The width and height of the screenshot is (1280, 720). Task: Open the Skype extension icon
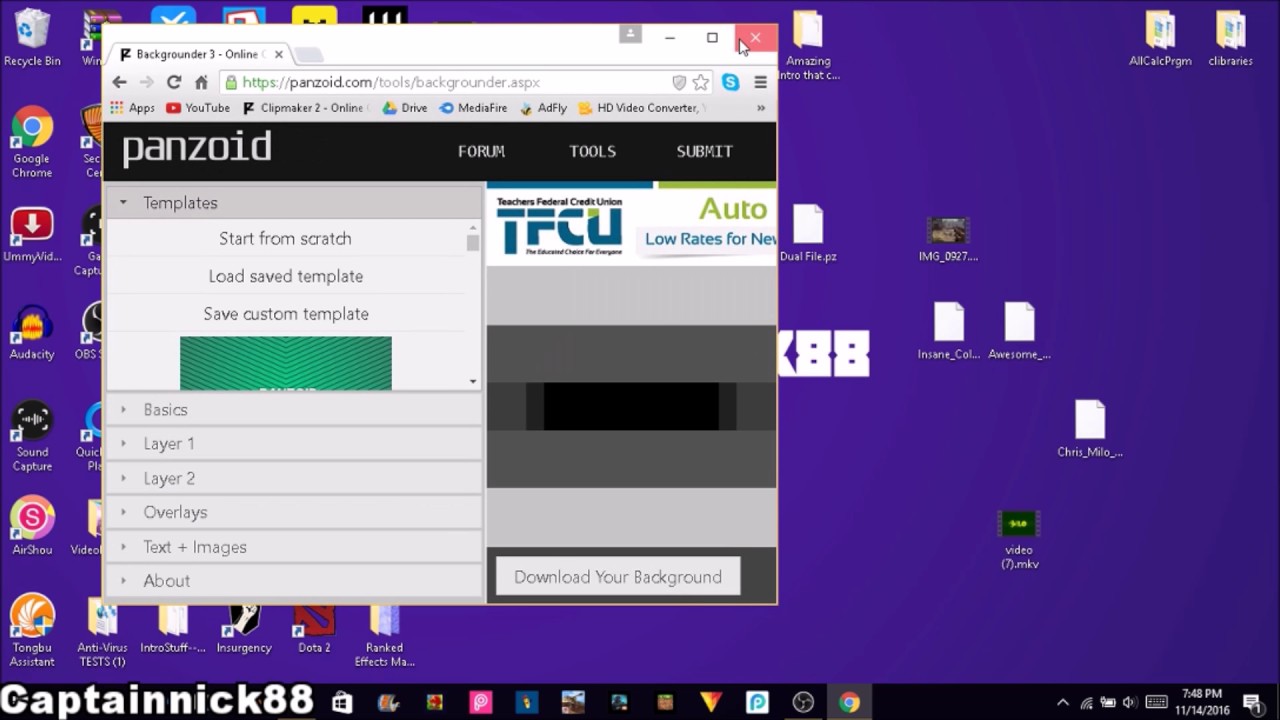point(731,83)
